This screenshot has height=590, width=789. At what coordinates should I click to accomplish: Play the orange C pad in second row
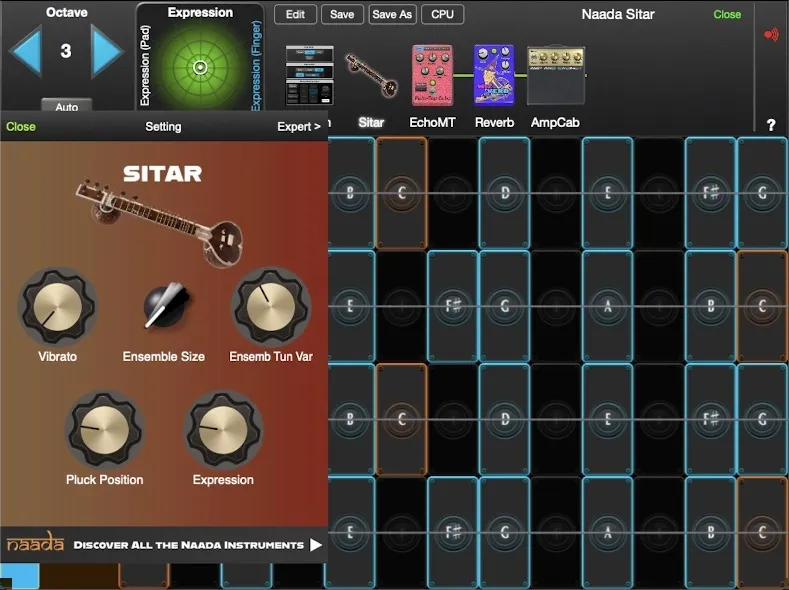click(762, 306)
